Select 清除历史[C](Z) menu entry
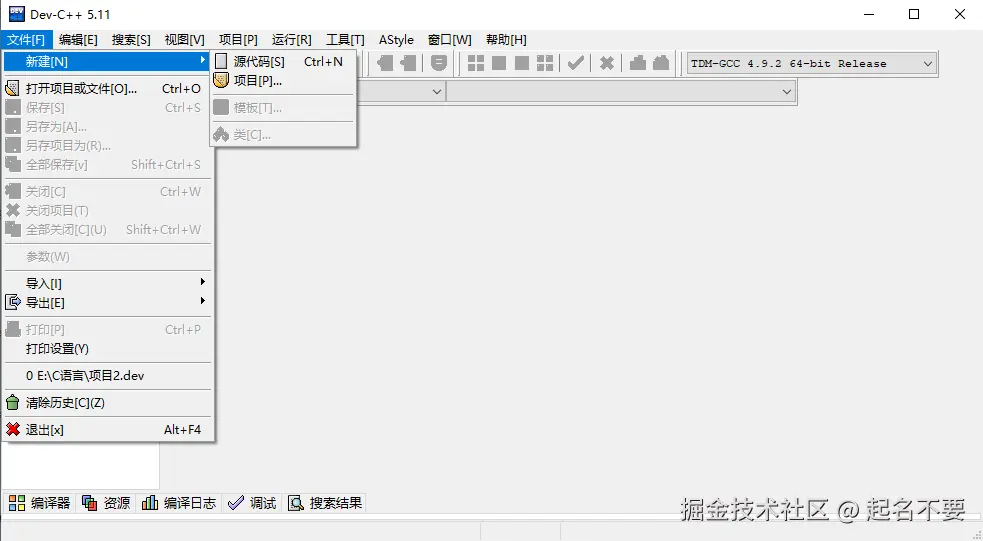 [108, 402]
